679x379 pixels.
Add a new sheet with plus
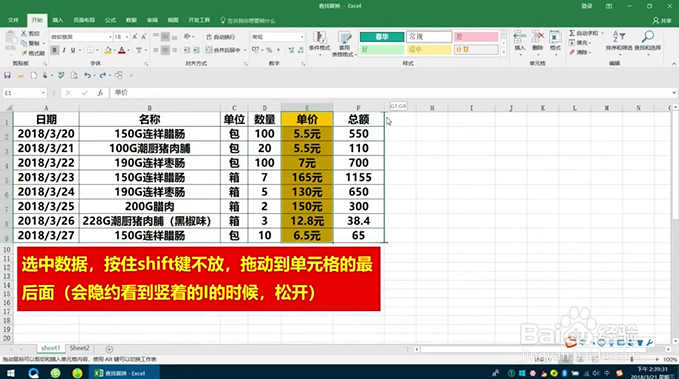pyautogui.click(x=109, y=349)
